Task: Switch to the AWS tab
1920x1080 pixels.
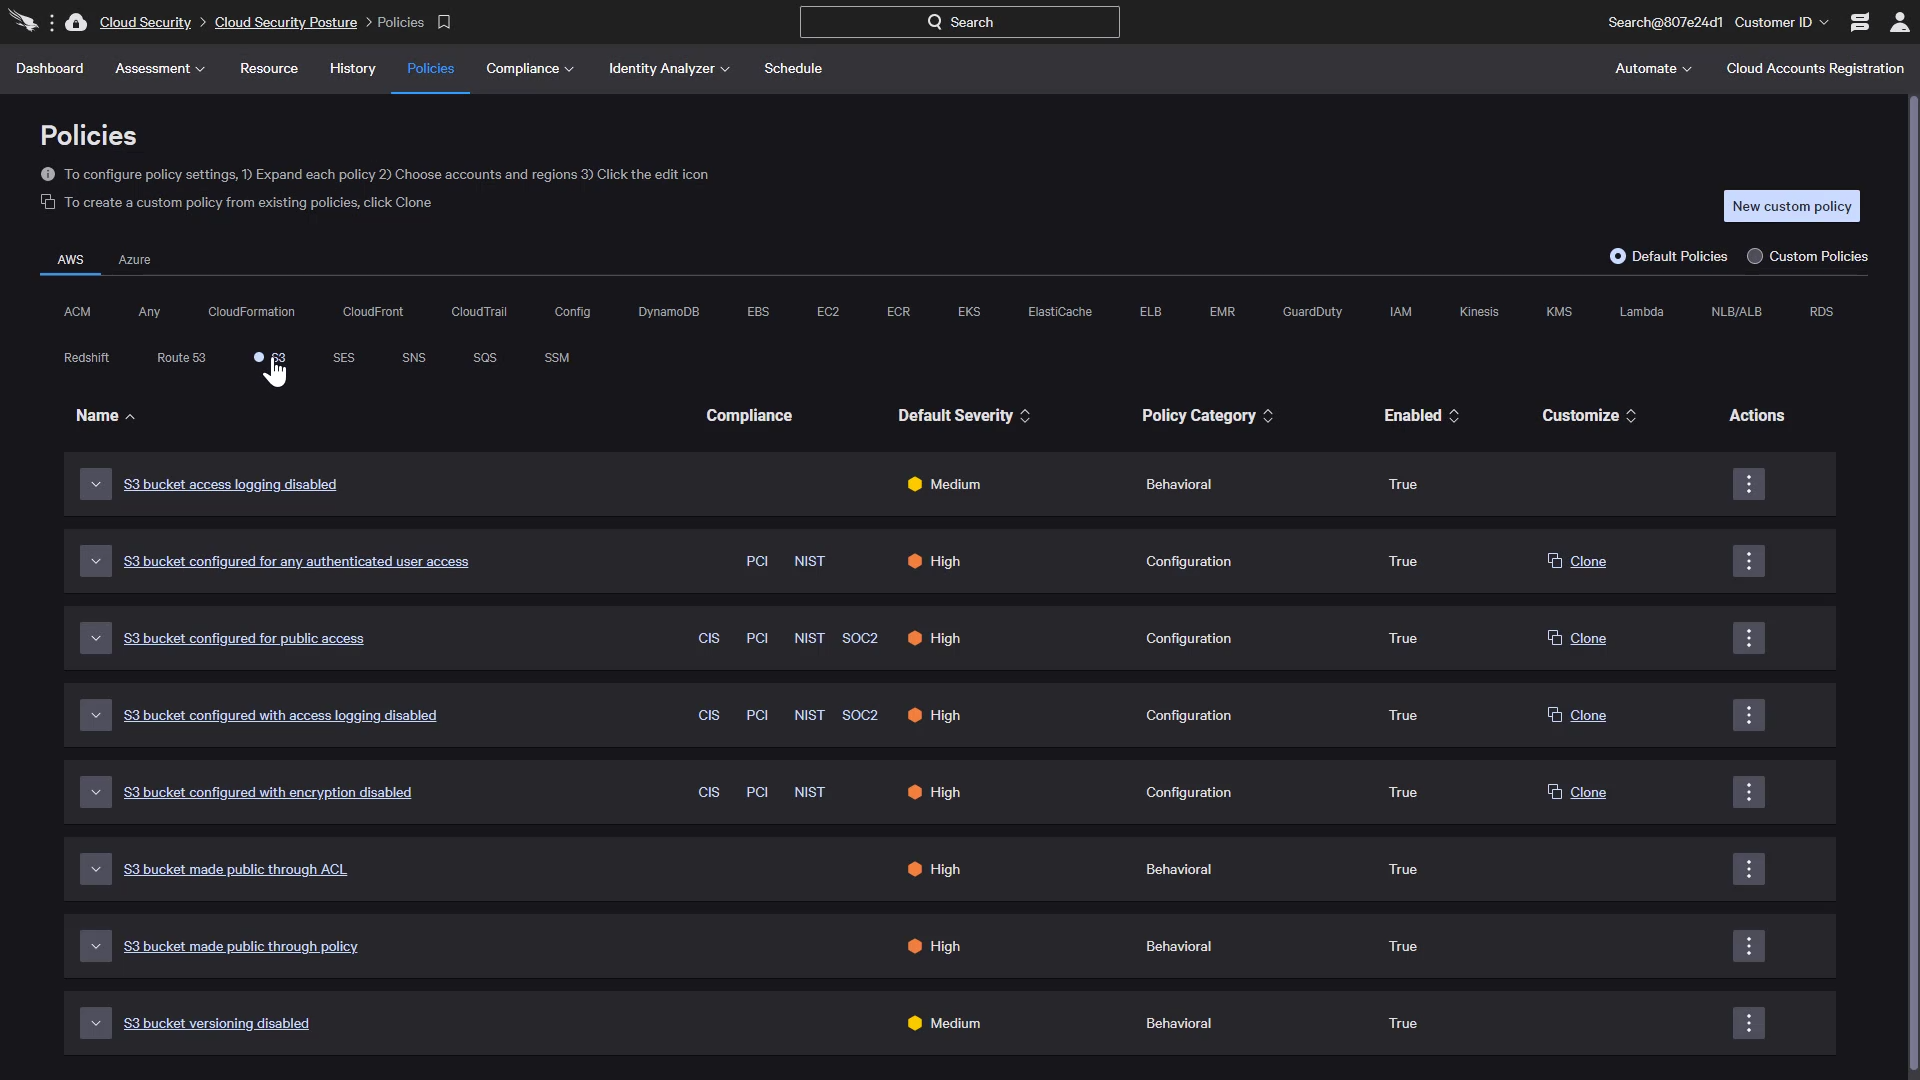Action: point(70,259)
